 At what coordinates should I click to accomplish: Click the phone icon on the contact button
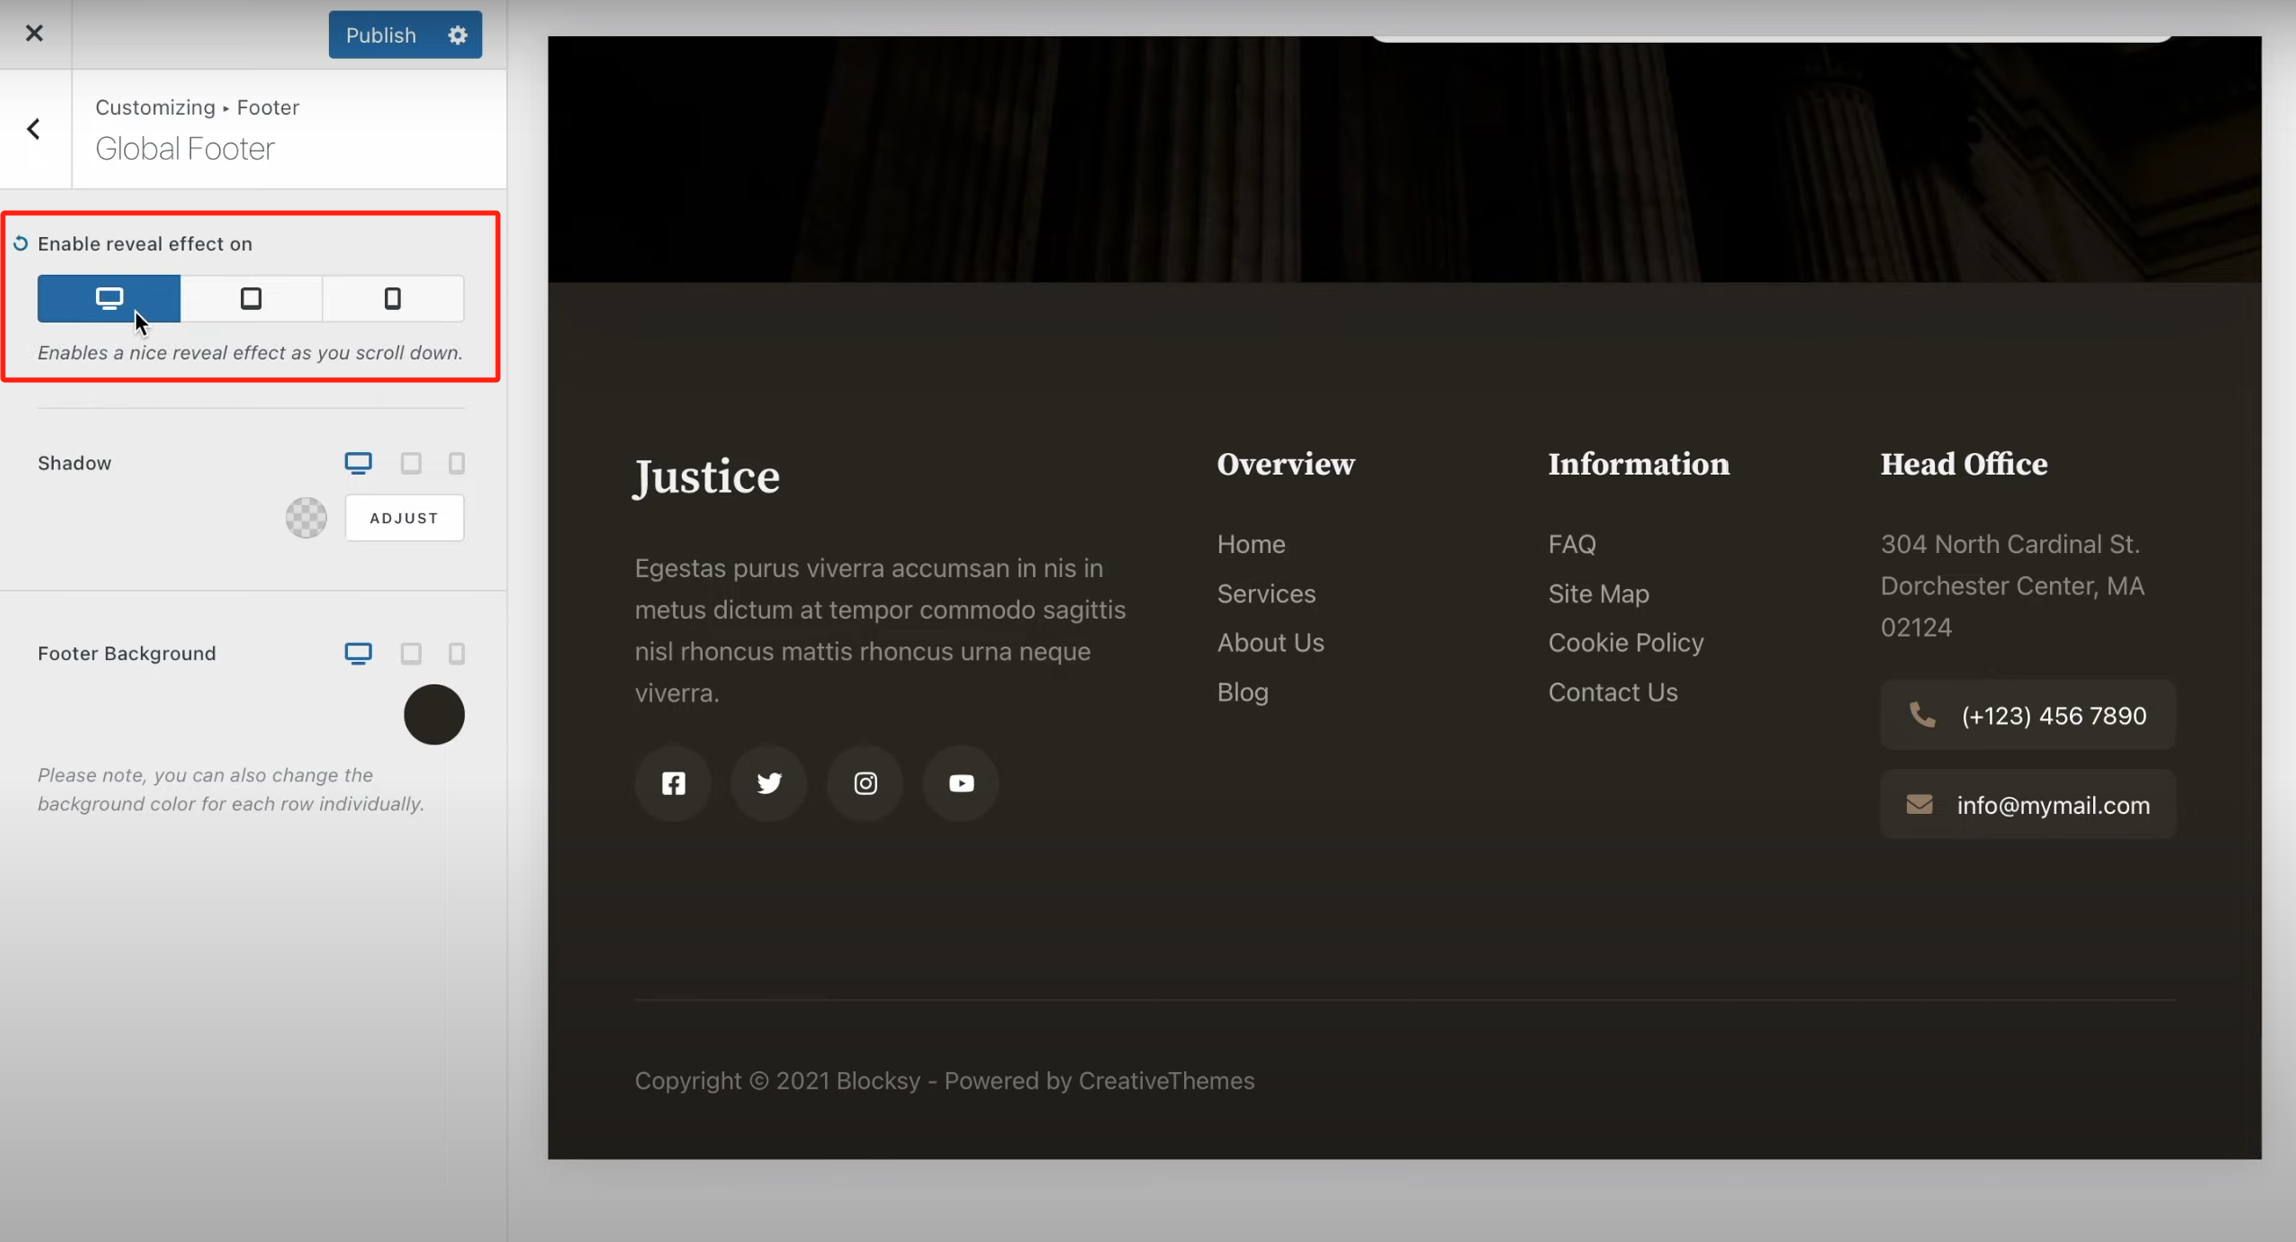[1922, 715]
